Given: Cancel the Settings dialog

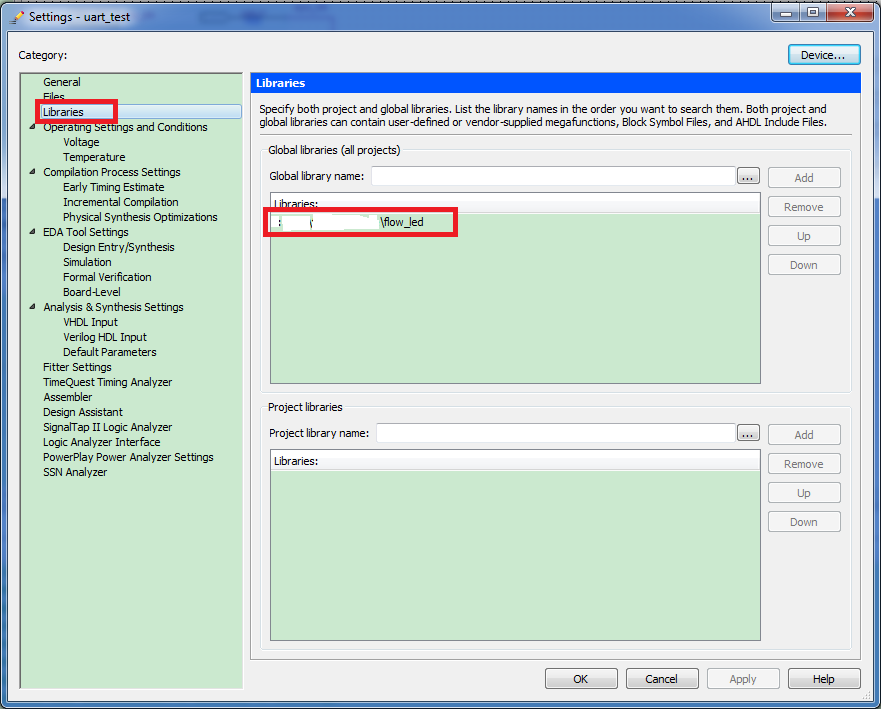Looking at the screenshot, I should 662,679.
